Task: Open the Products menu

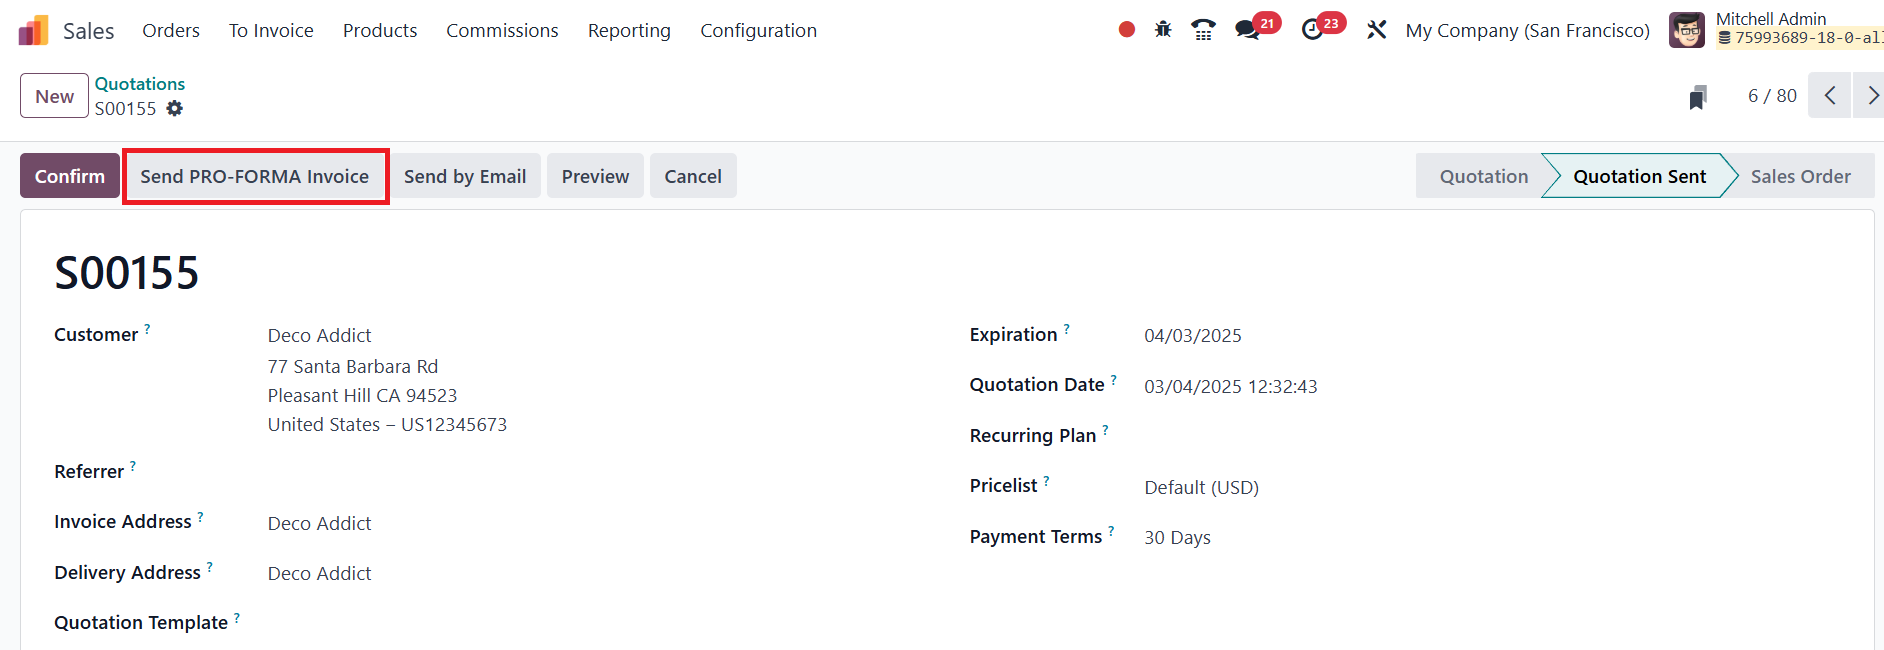Action: (380, 31)
